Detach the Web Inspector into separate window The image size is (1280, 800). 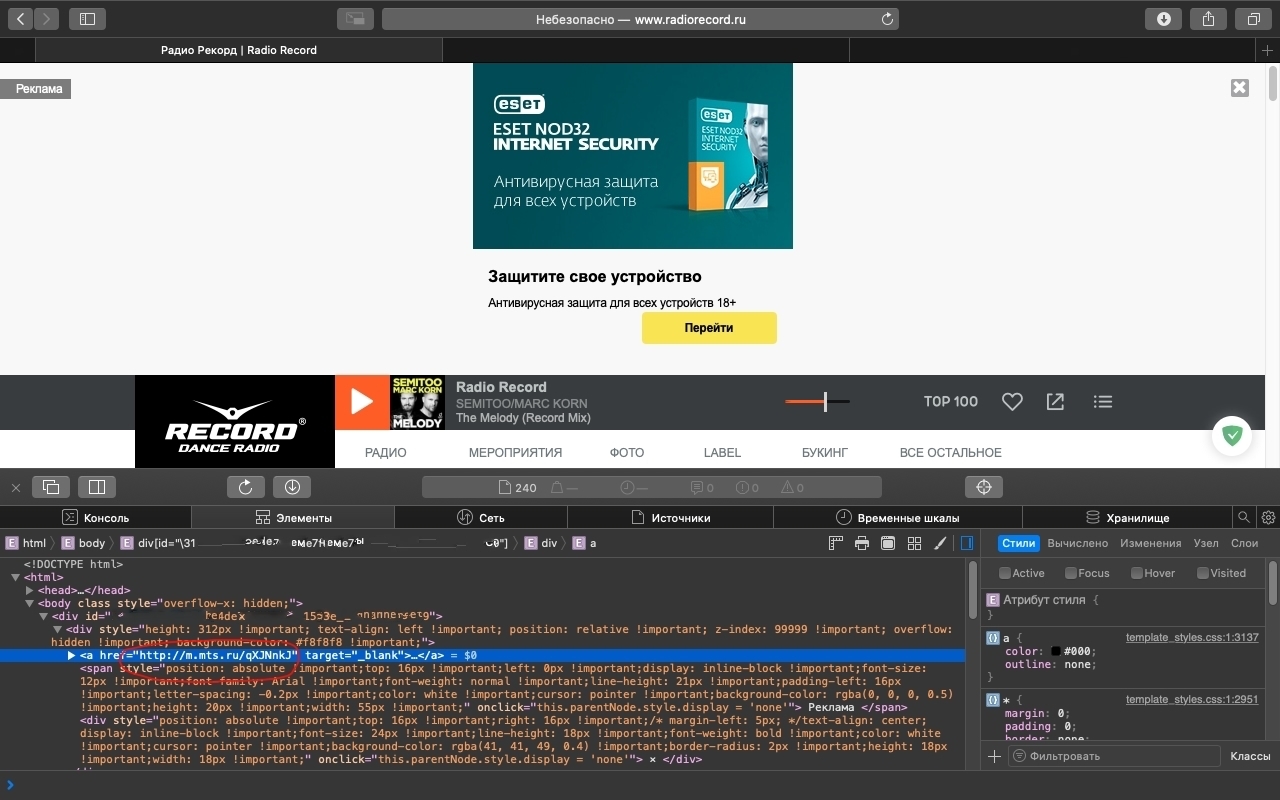point(51,487)
